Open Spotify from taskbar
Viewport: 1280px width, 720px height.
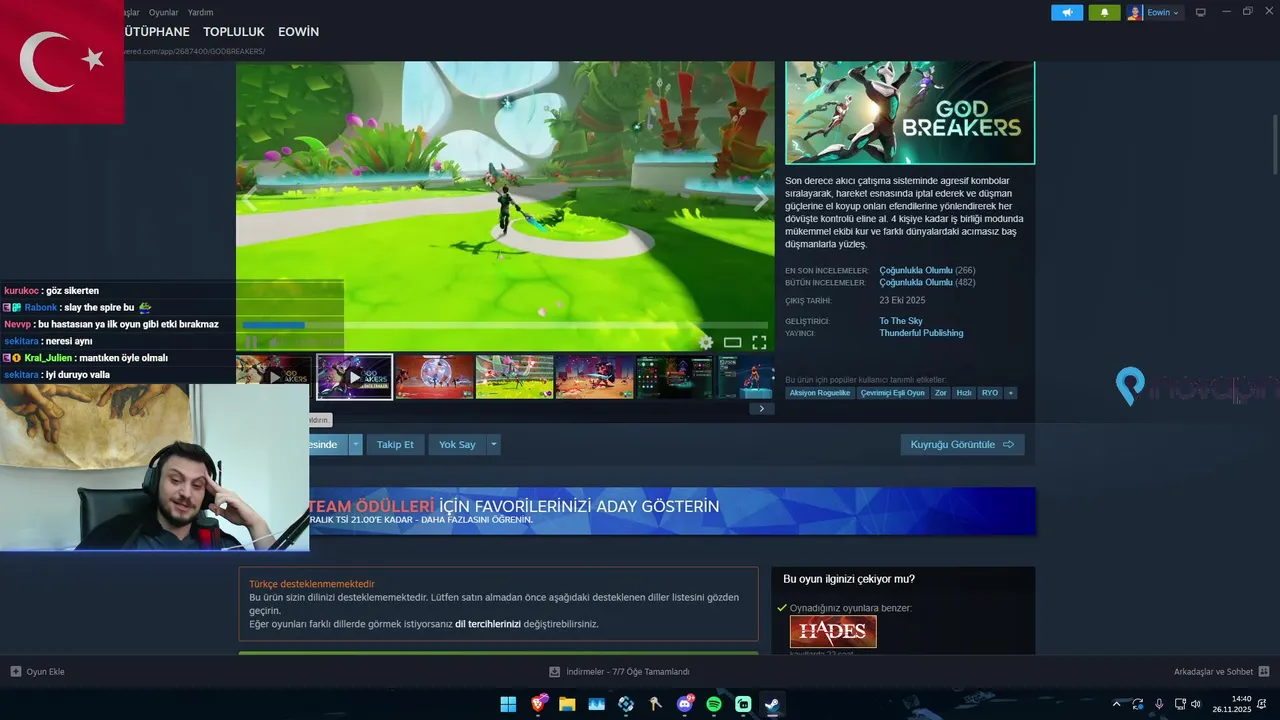pos(714,704)
